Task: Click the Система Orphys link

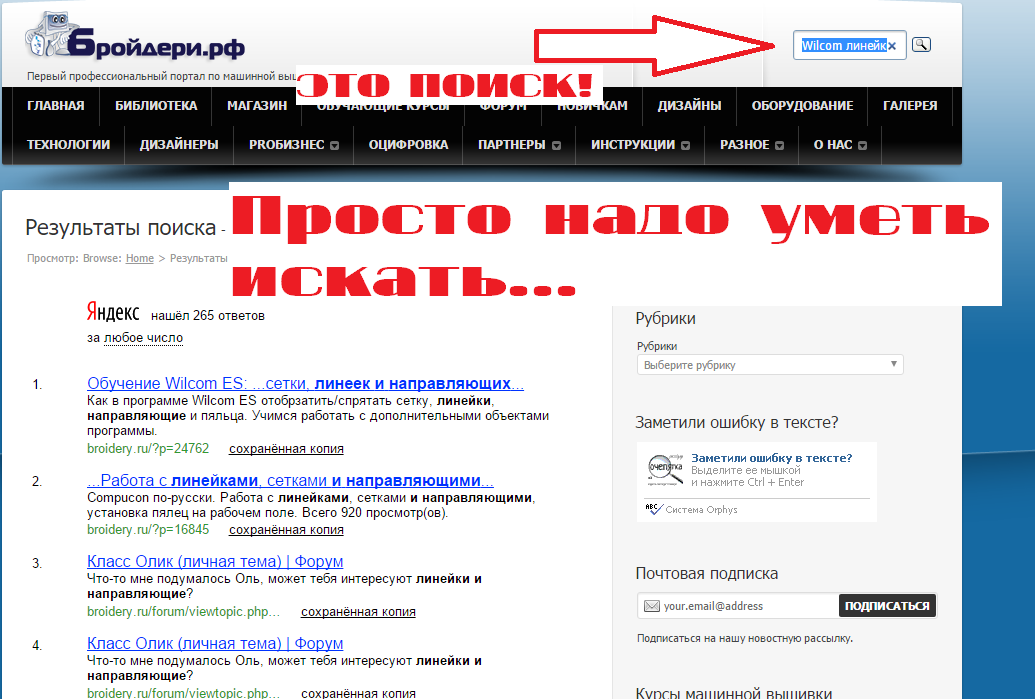Action: [701, 510]
